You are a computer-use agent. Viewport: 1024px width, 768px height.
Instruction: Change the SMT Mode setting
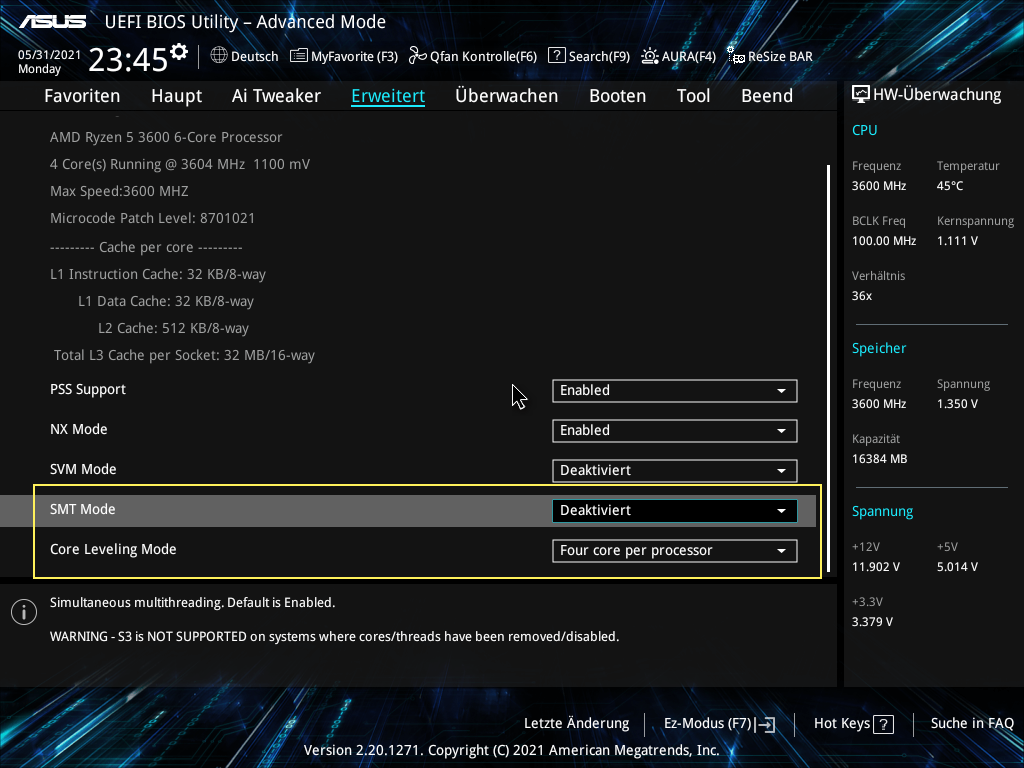[x=674, y=510]
